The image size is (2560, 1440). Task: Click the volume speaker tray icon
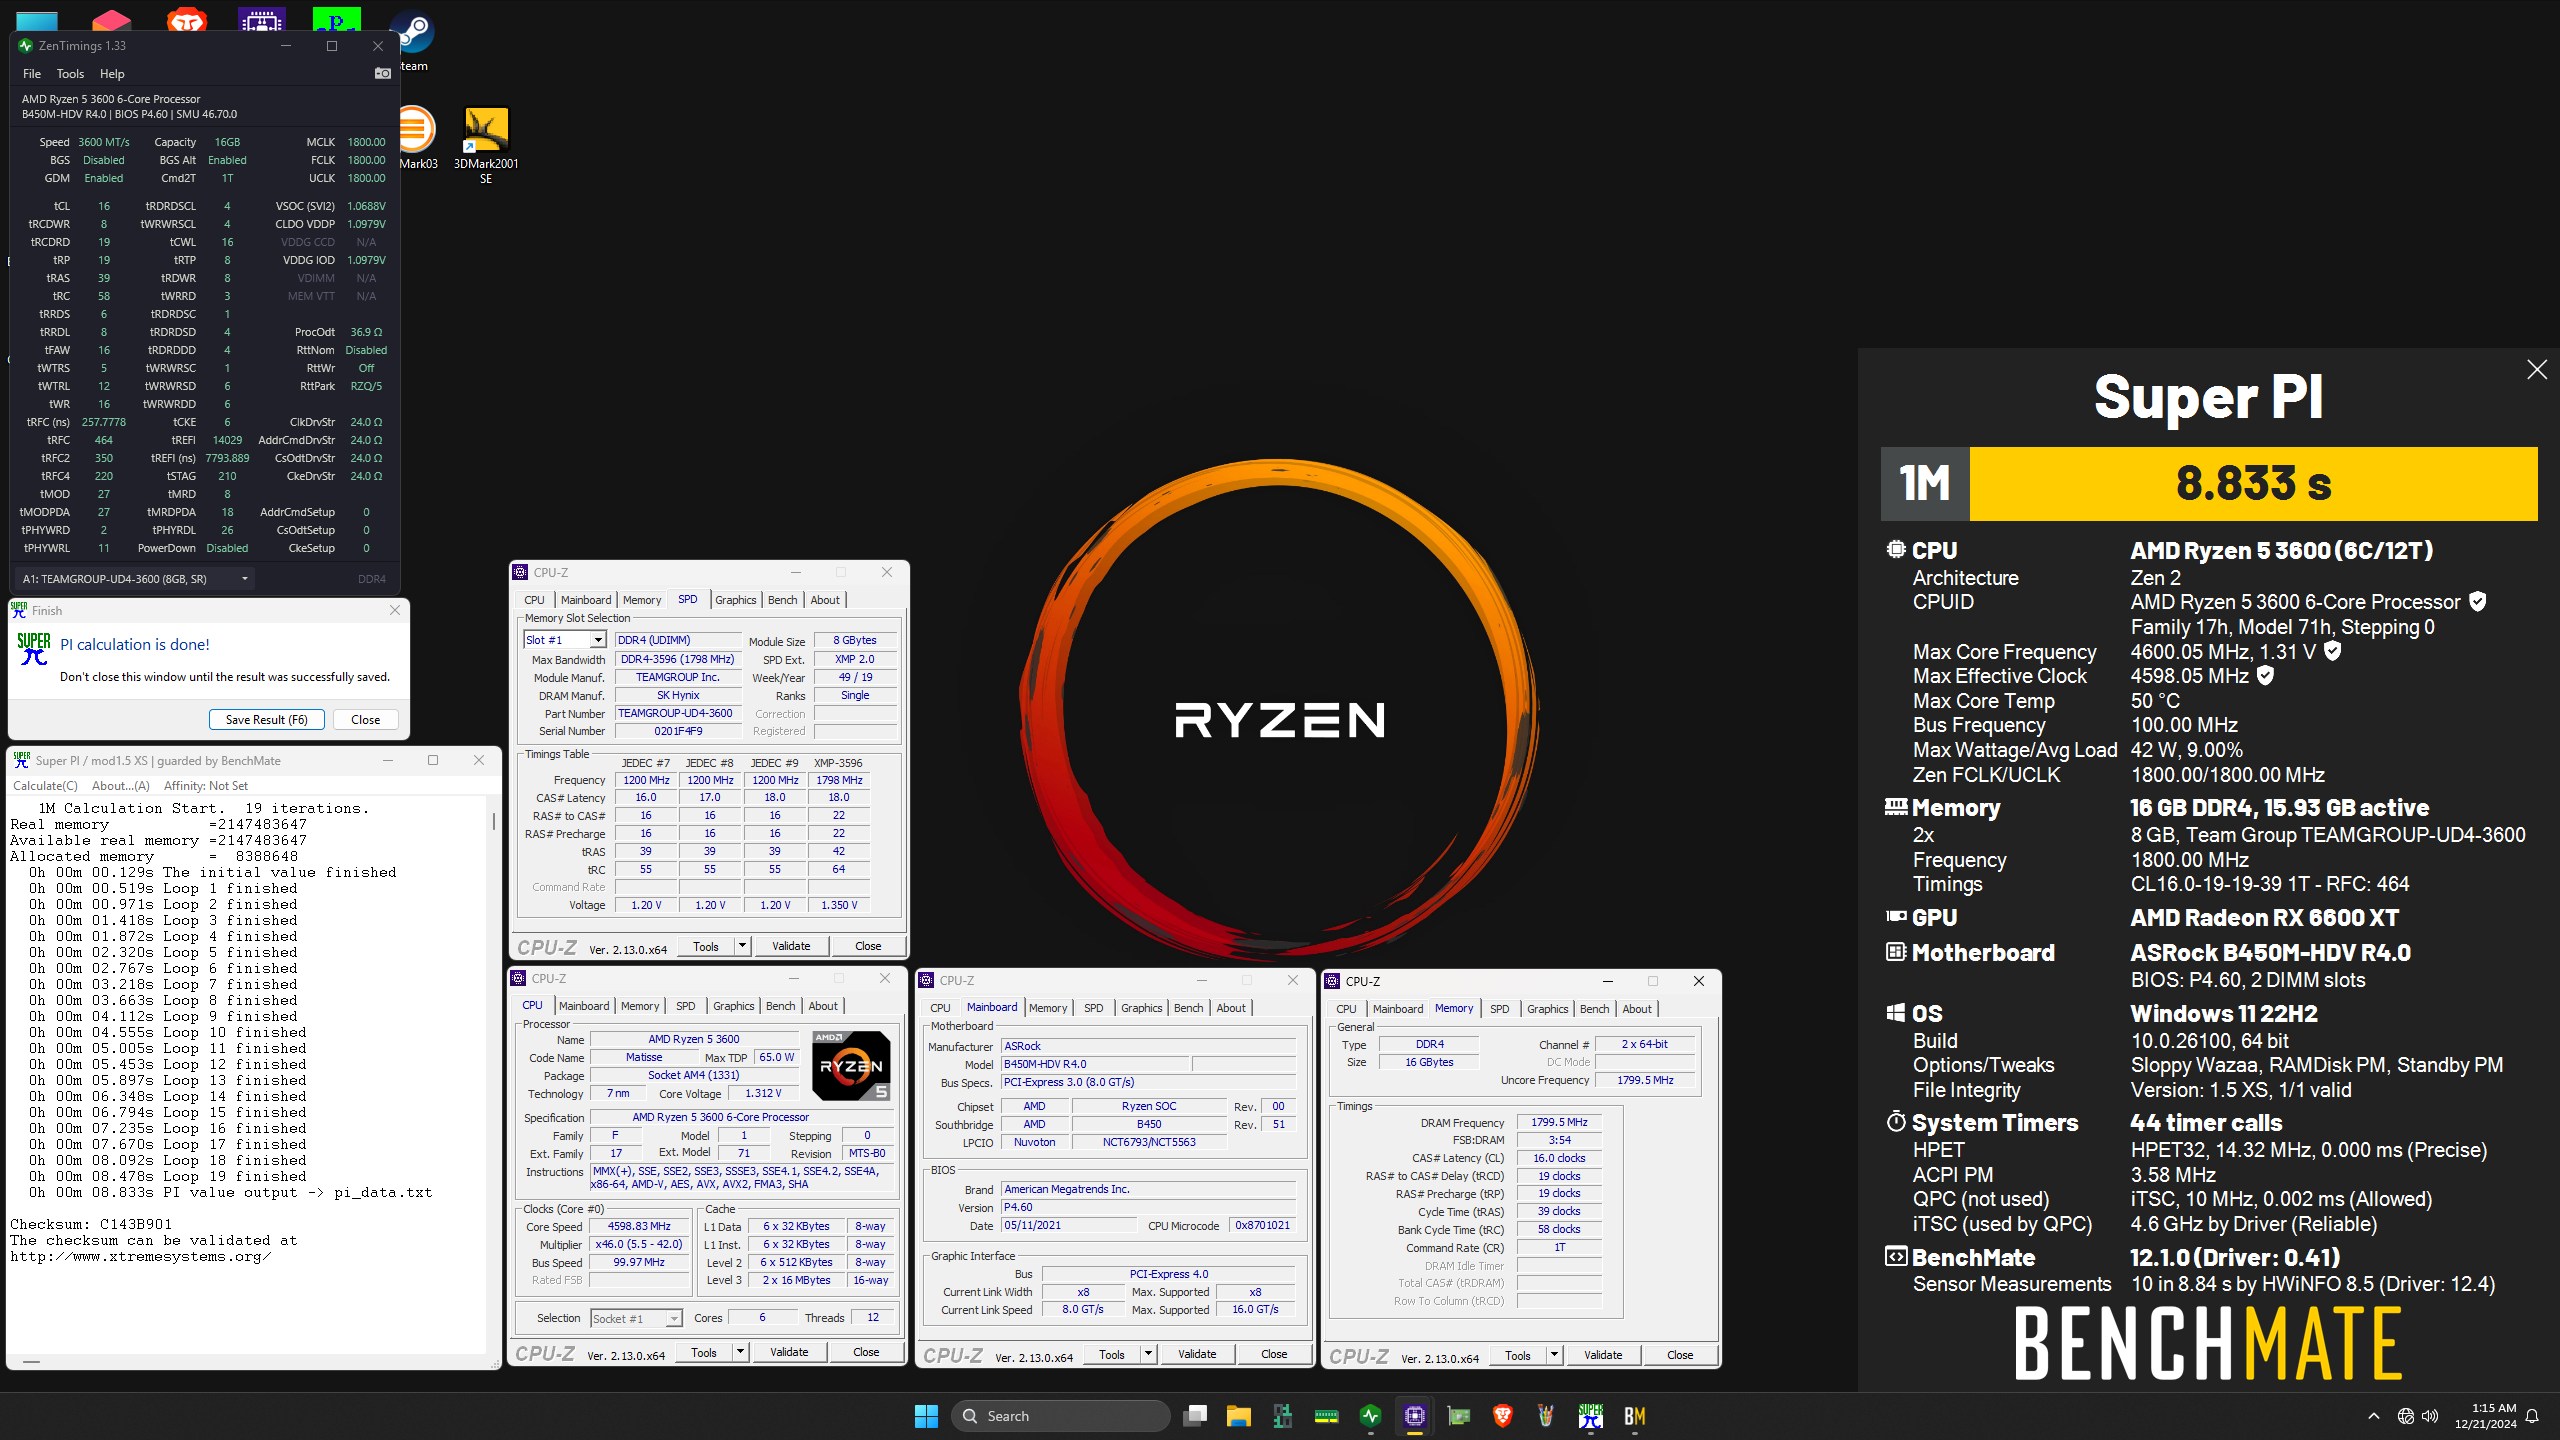tap(2430, 1416)
